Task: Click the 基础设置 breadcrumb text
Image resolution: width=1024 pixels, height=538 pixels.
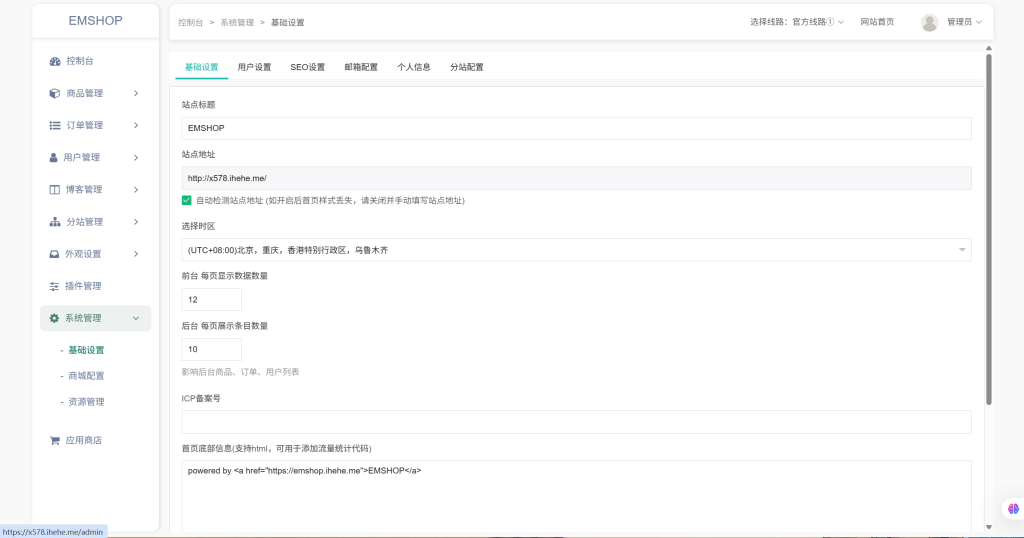Action: 287,22
